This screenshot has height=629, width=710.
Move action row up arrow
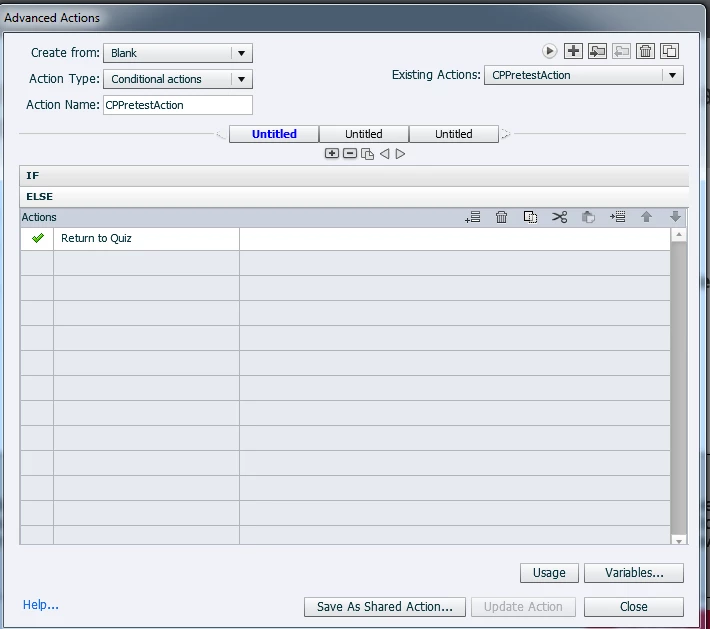click(x=646, y=217)
